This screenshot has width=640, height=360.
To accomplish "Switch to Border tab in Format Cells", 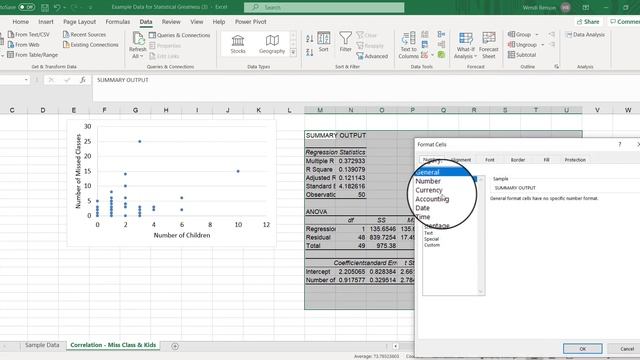I will tap(518, 160).
